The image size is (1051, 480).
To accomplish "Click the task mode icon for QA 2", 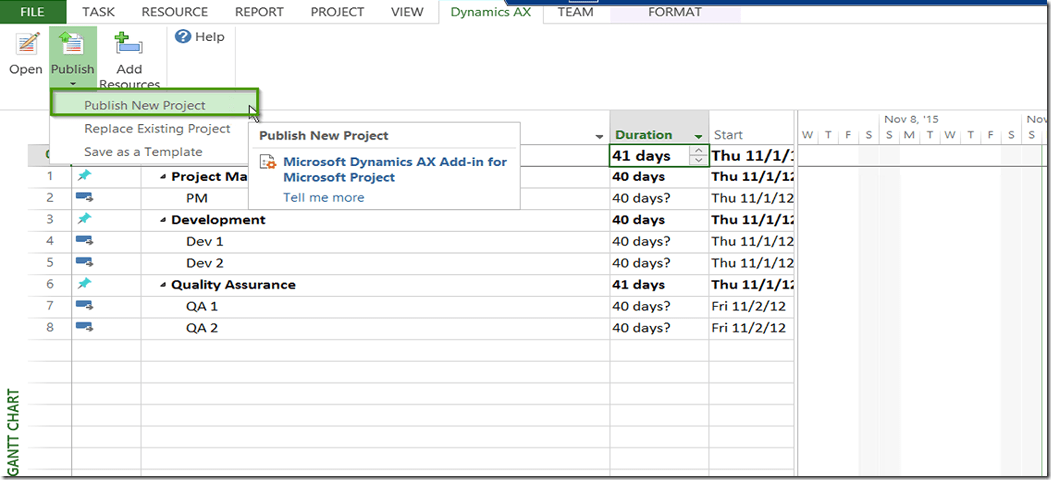I will pyautogui.click(x=84, y=327).
